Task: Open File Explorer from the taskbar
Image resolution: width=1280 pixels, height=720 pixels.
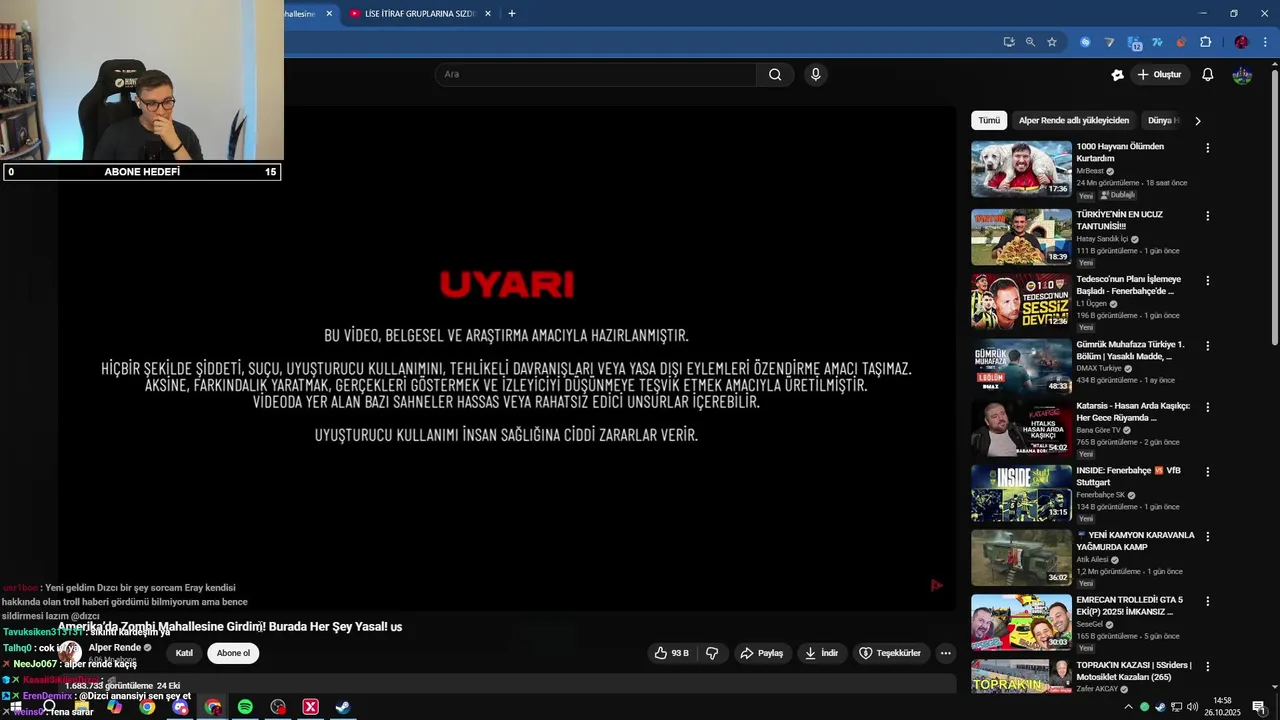Action: coord(82,707)
